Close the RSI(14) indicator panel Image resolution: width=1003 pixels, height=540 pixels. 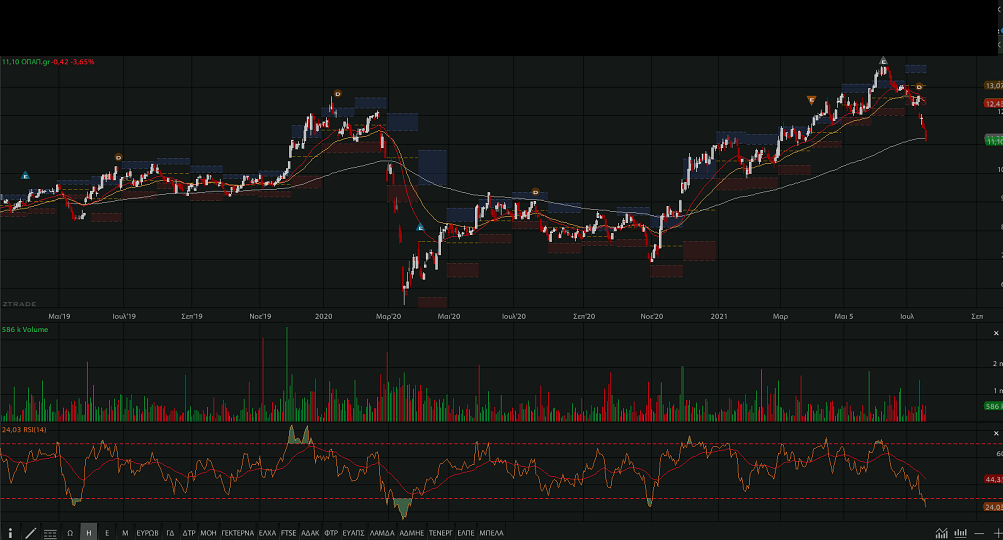point(996,432)
